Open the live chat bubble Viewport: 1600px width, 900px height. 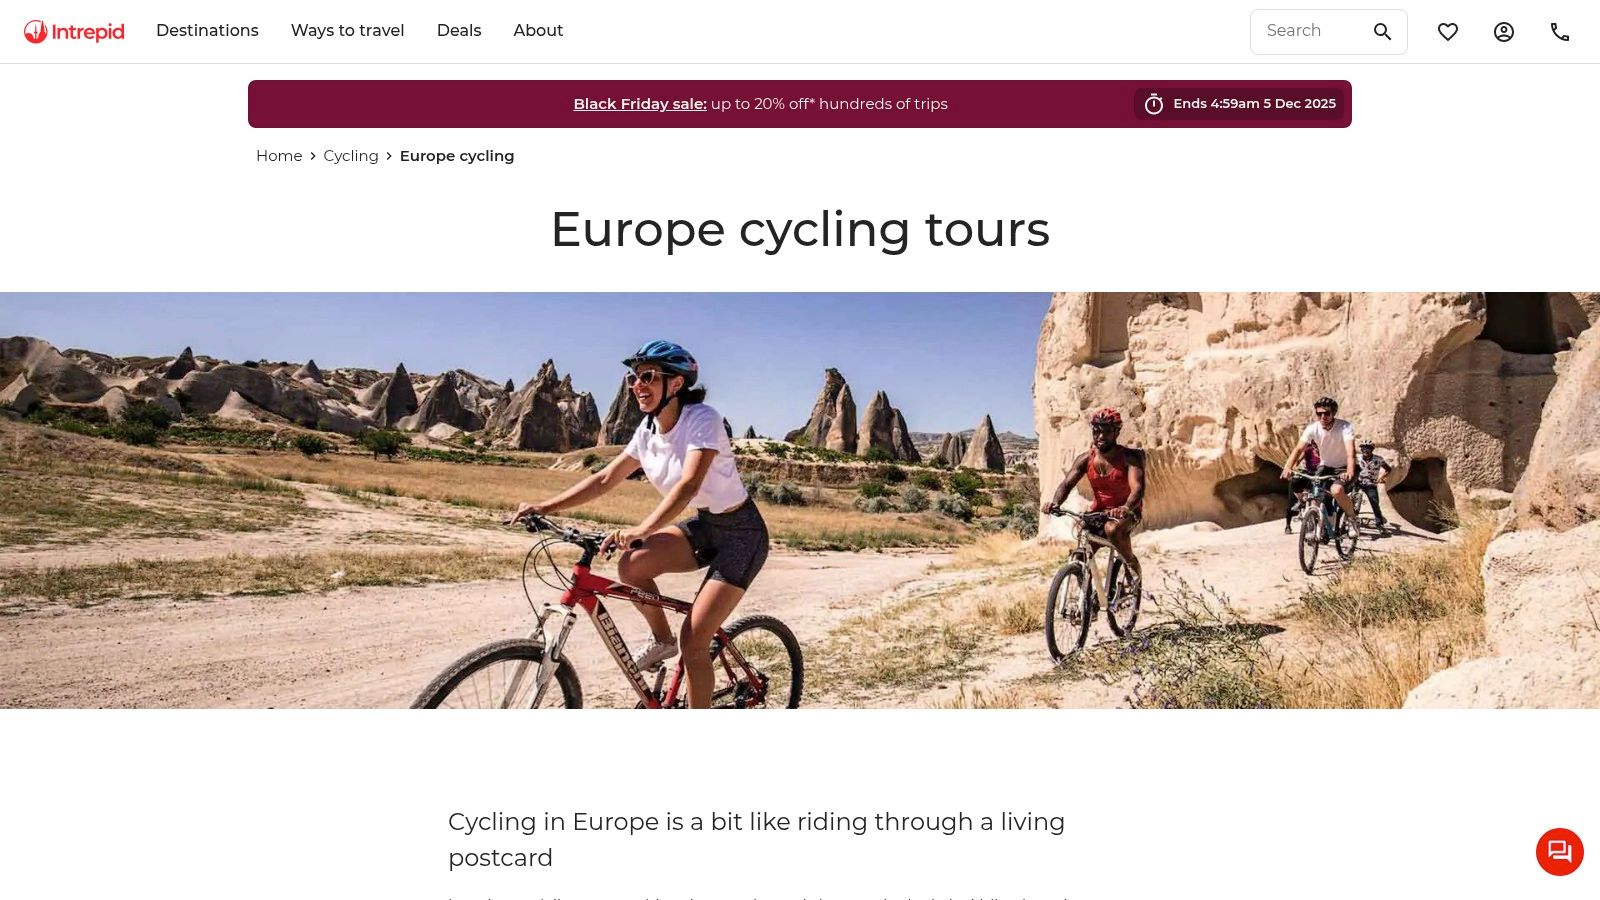point(1560,852)
